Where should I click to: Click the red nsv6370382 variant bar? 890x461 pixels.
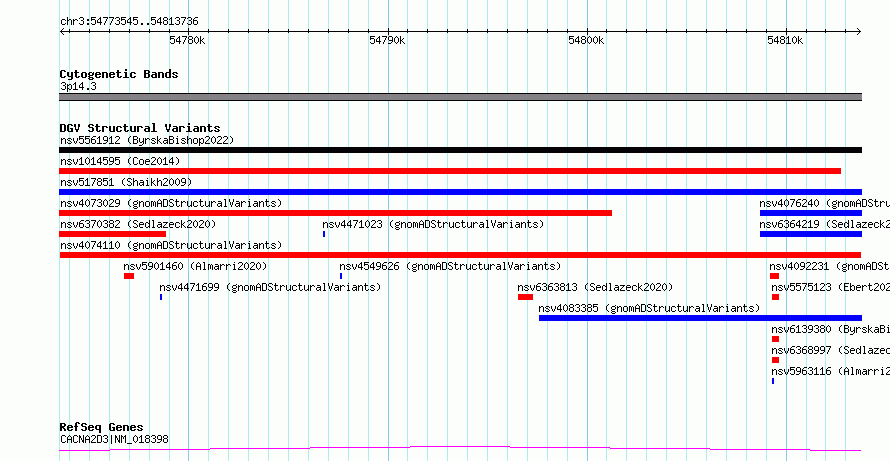[112, 234]
